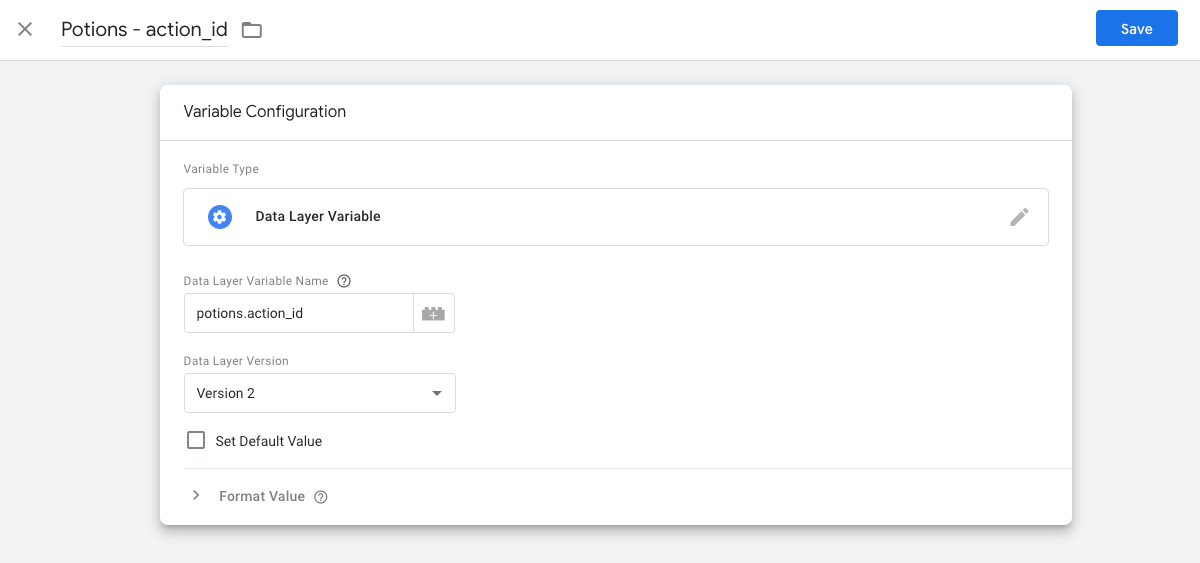
Task: Click the arrow in the Version 2 selector
Action: (437, 393)
